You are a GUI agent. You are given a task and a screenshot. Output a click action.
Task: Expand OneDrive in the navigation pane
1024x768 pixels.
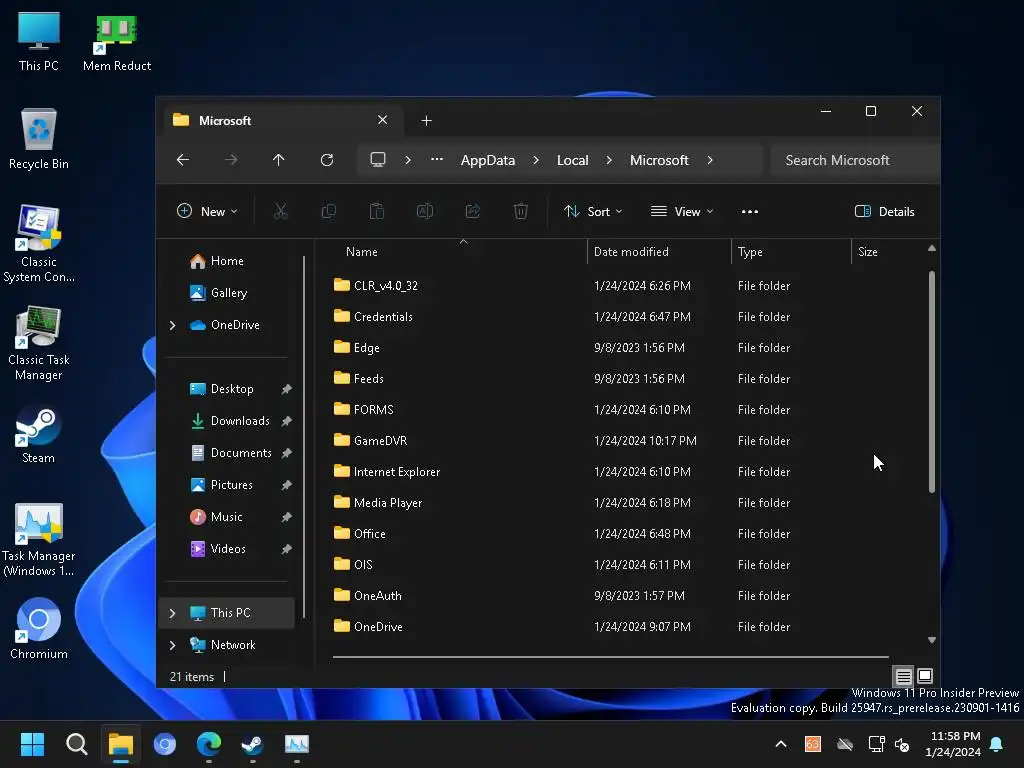[x=172, y=325]
